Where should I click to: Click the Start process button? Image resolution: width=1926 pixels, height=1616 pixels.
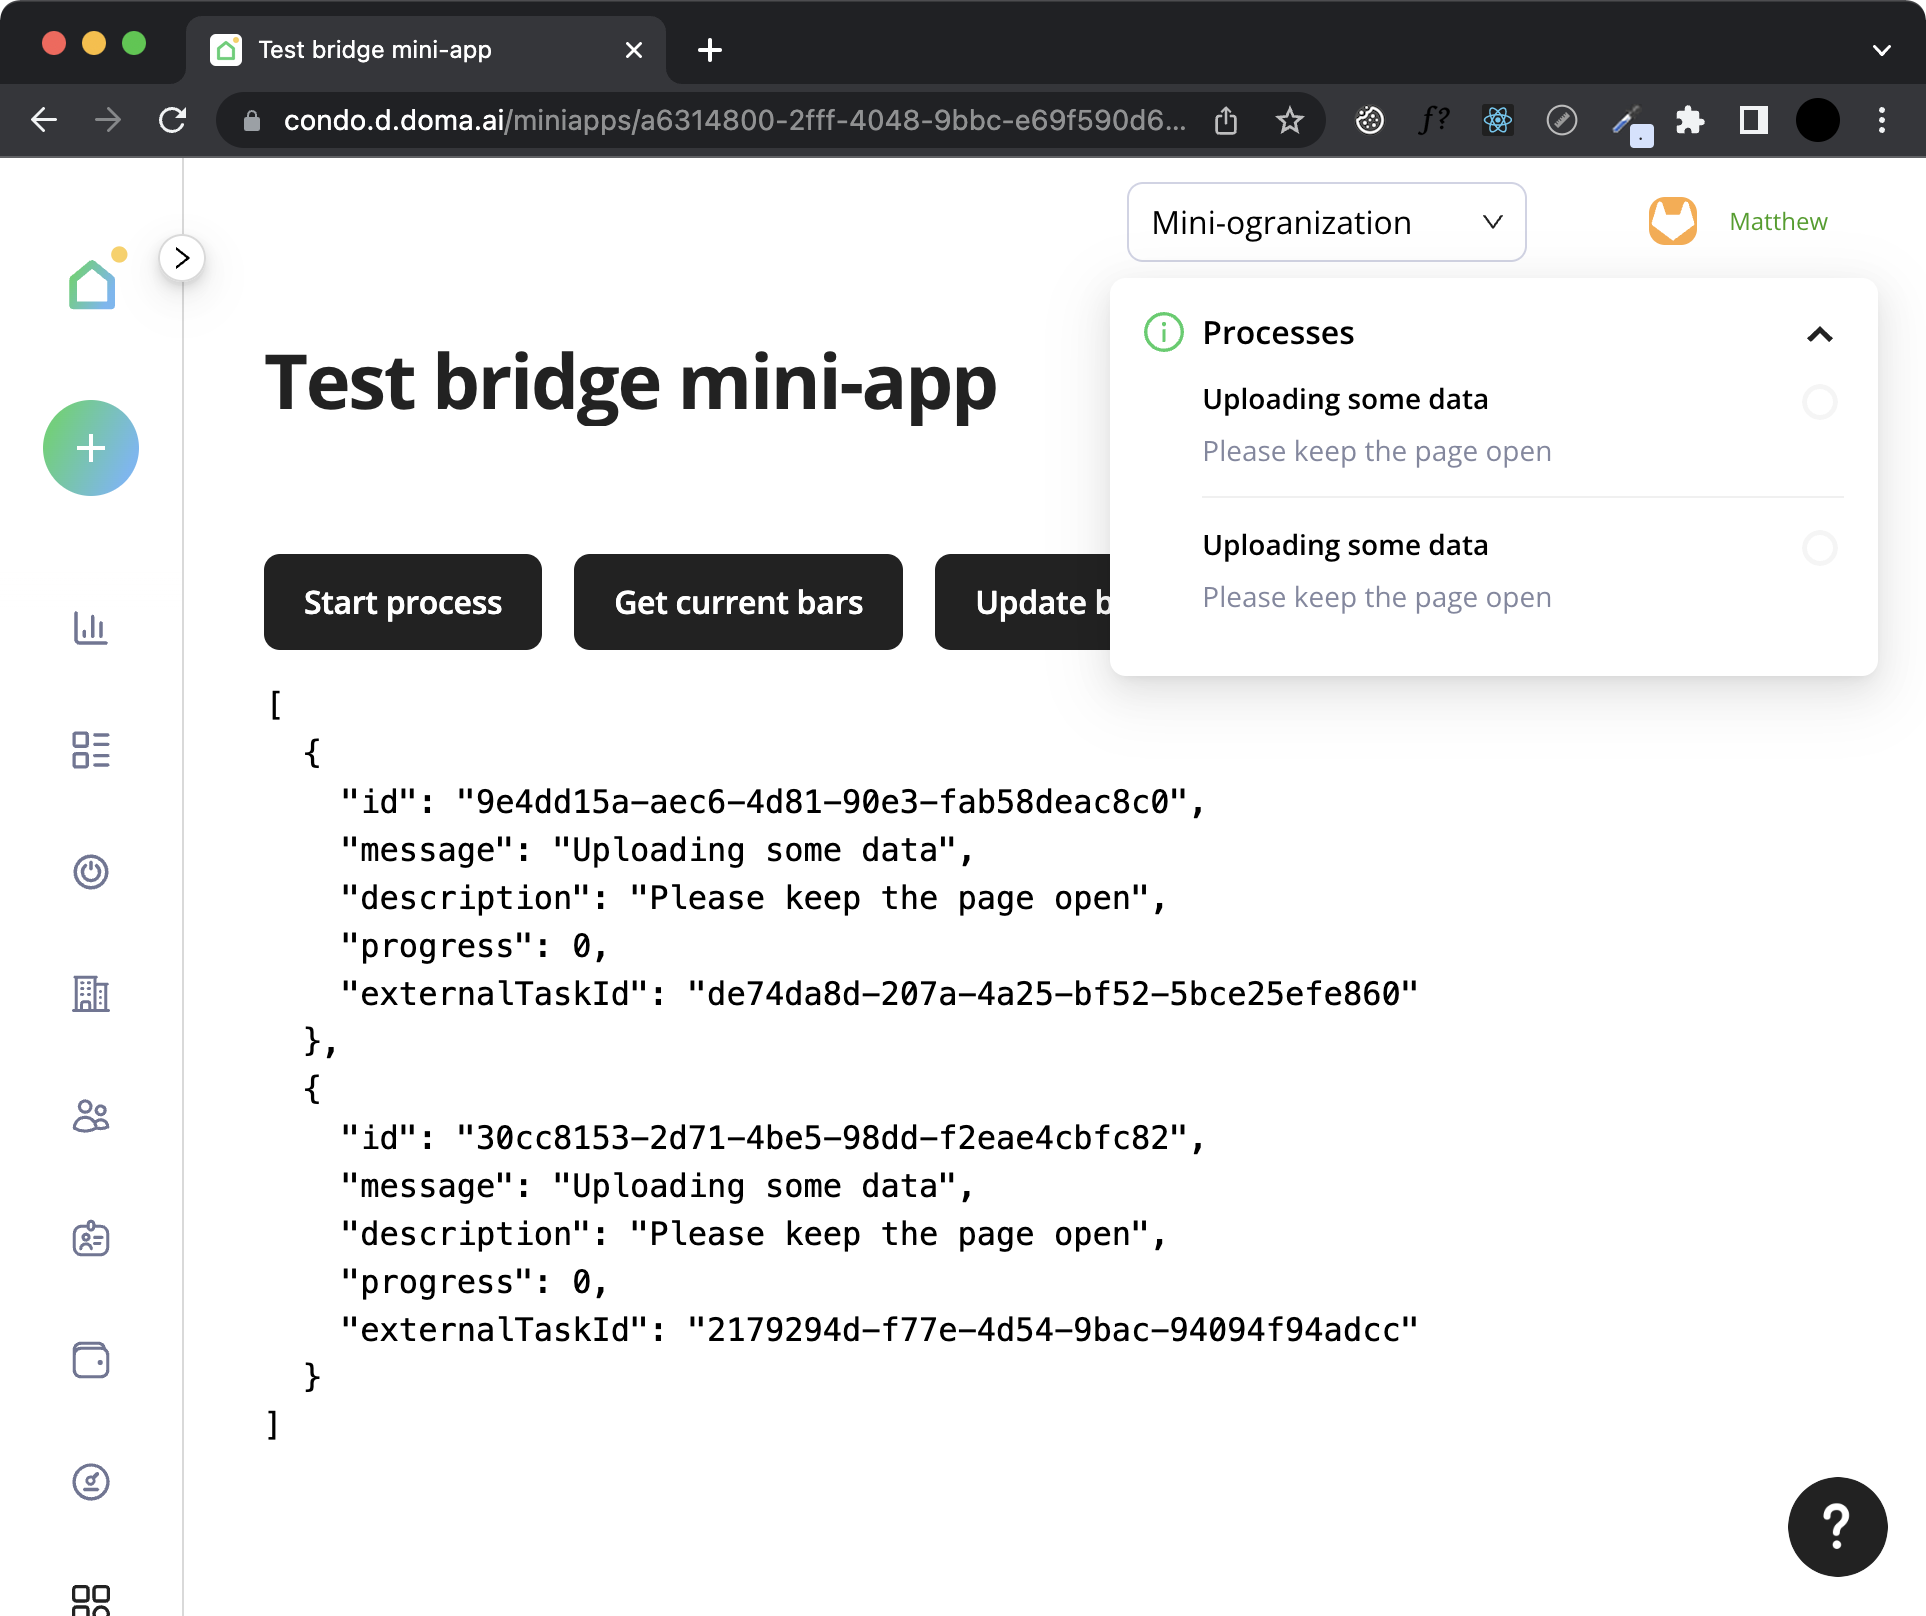[x=402, y=602]
